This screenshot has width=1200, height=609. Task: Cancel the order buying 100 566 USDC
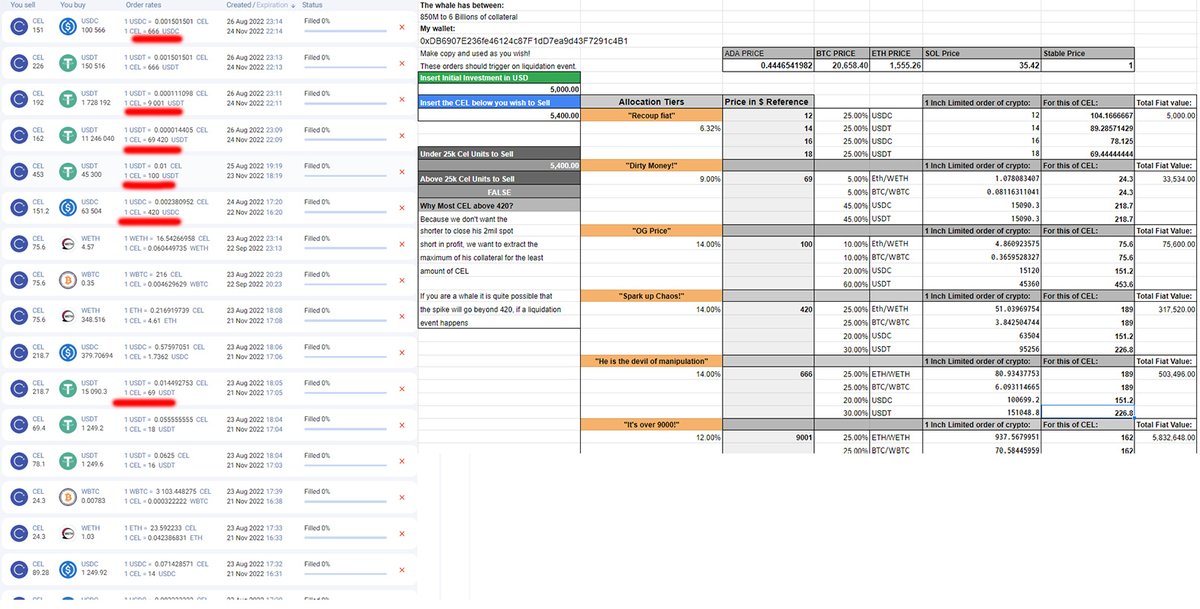coord(401,25)
